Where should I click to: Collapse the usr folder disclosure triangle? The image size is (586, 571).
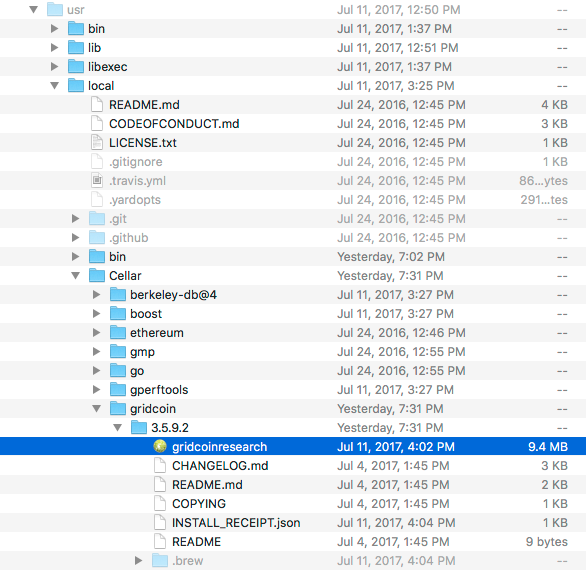click(x=34, y=9)
